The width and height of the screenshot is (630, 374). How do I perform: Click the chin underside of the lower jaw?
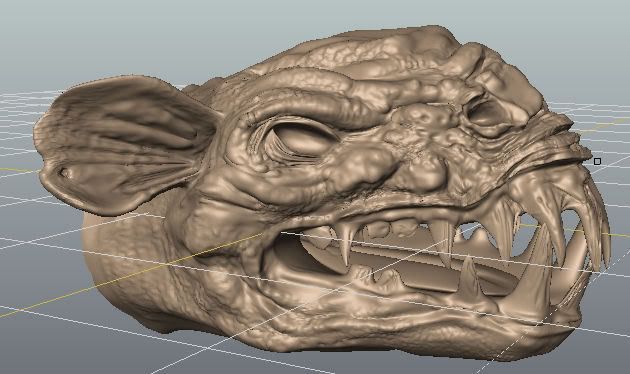[x=402, y=345]
